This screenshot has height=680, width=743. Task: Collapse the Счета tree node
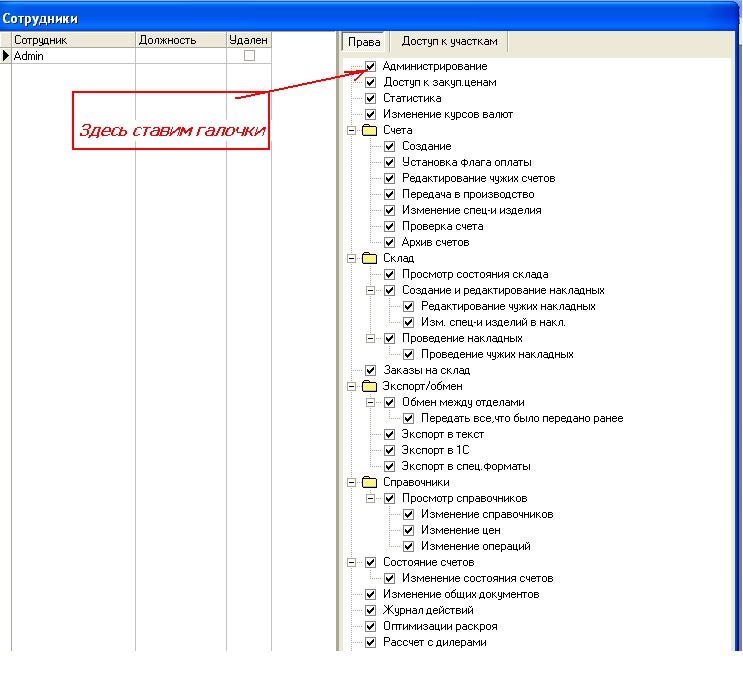(x=352, y=130)
